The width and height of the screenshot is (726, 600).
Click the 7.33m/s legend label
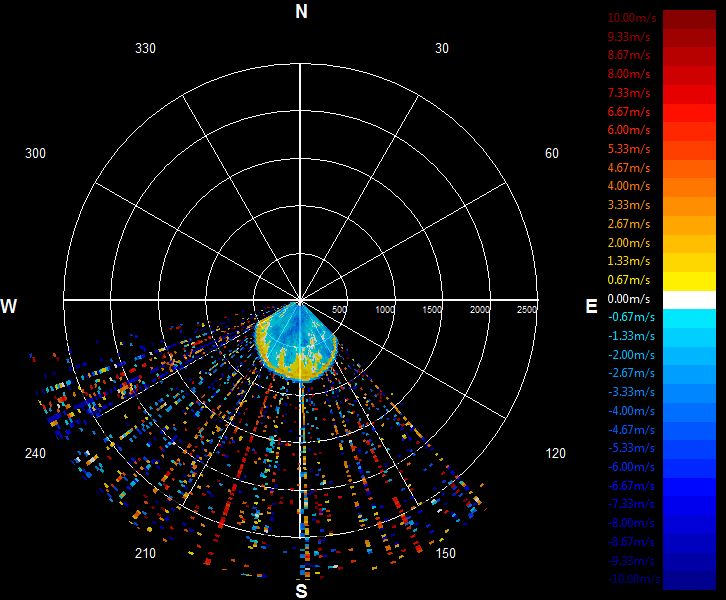(629, 93)
